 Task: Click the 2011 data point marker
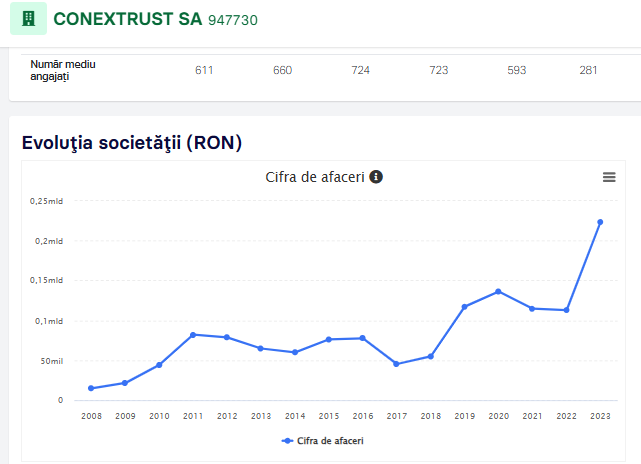[x=193, y=335]
